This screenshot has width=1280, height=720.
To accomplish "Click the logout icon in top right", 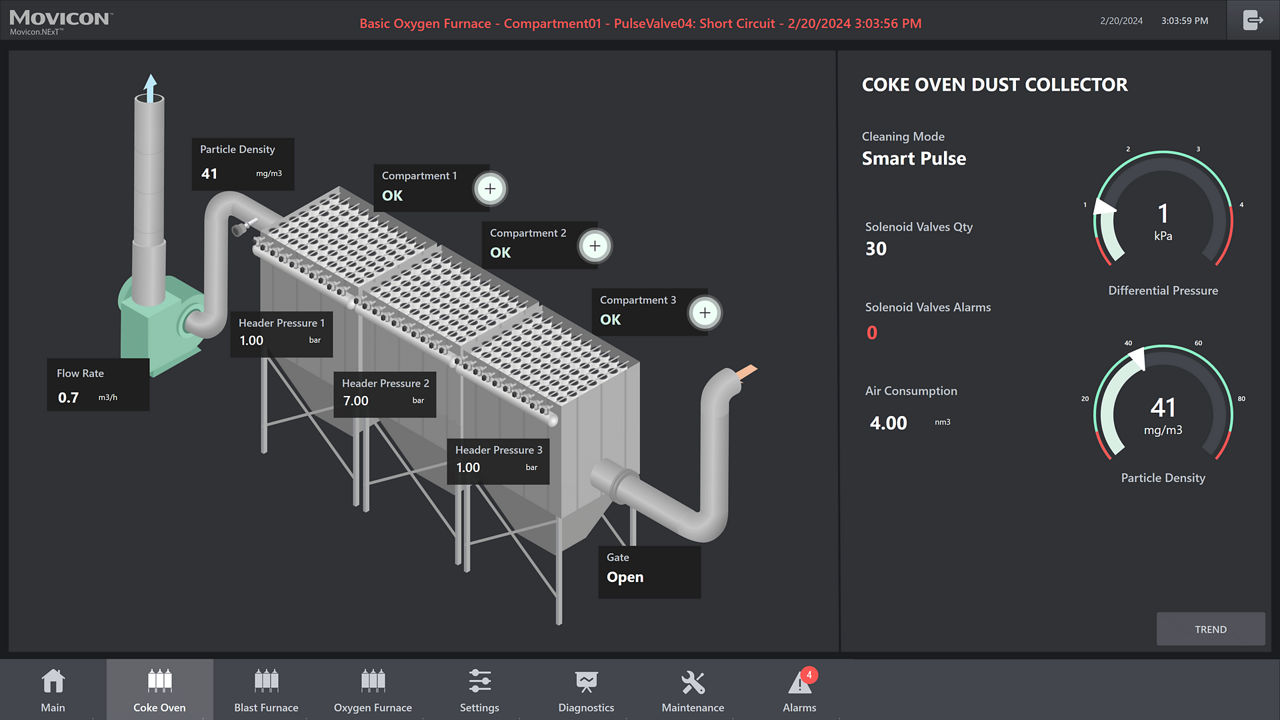I will click(1253, 20).
